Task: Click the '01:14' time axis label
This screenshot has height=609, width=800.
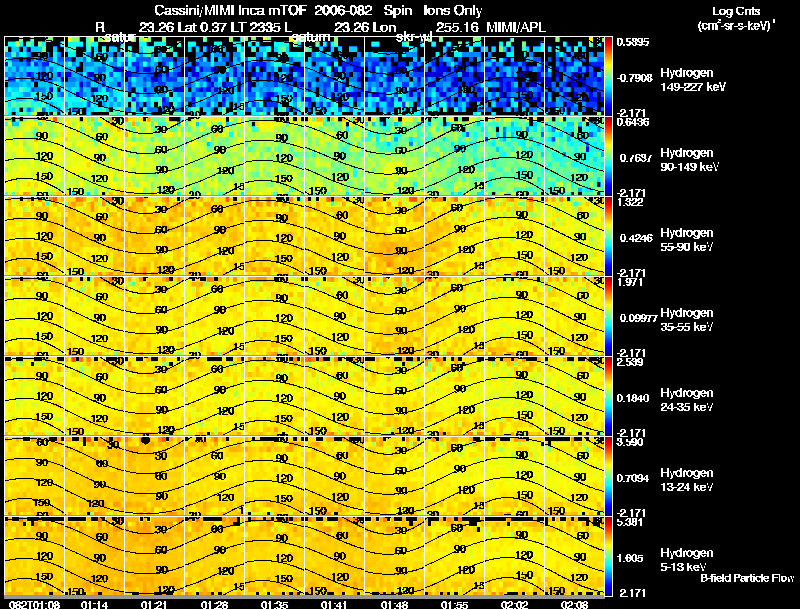Action: pos(95,604)
